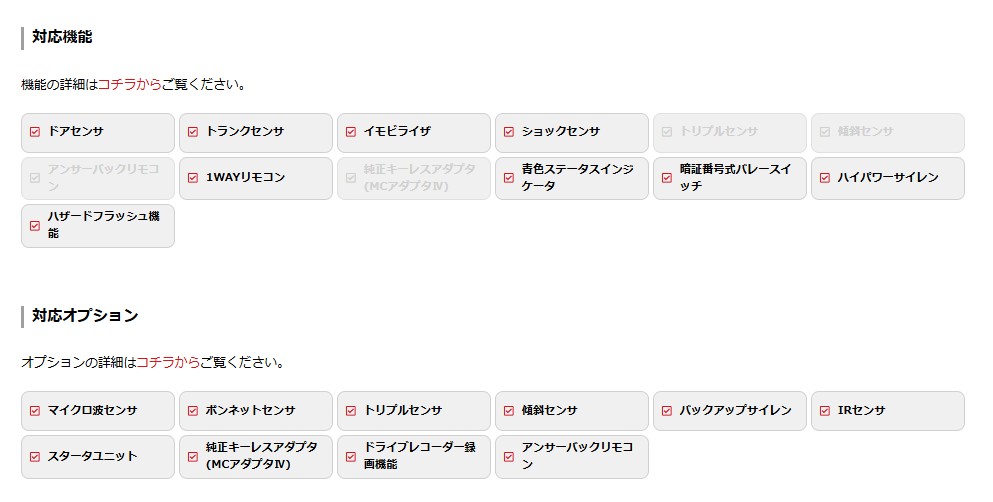993x502 pixels.
Task: Toggle 傾斜センサ in 対応オプション section
Action: (x=509, y=411)
